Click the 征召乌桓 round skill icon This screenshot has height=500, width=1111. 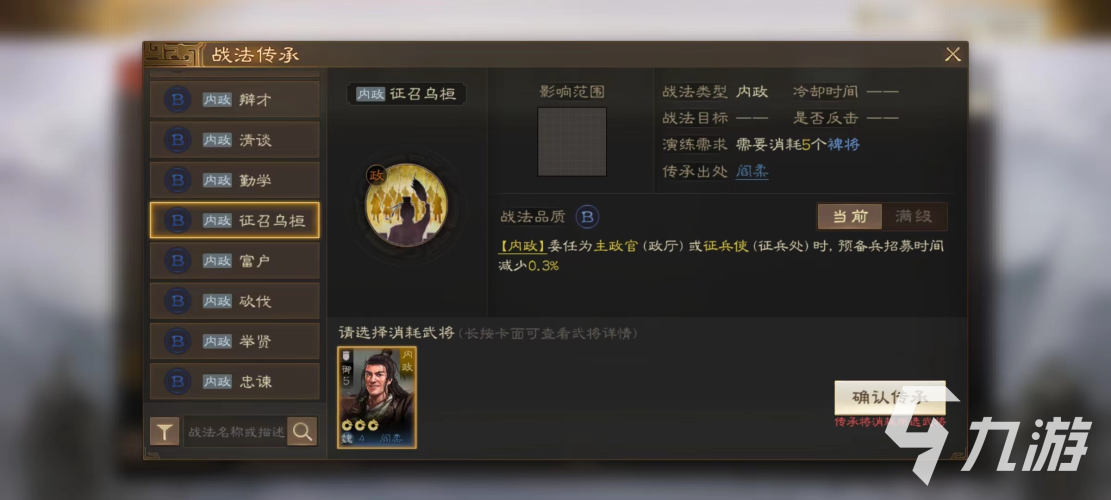point(407,205)
